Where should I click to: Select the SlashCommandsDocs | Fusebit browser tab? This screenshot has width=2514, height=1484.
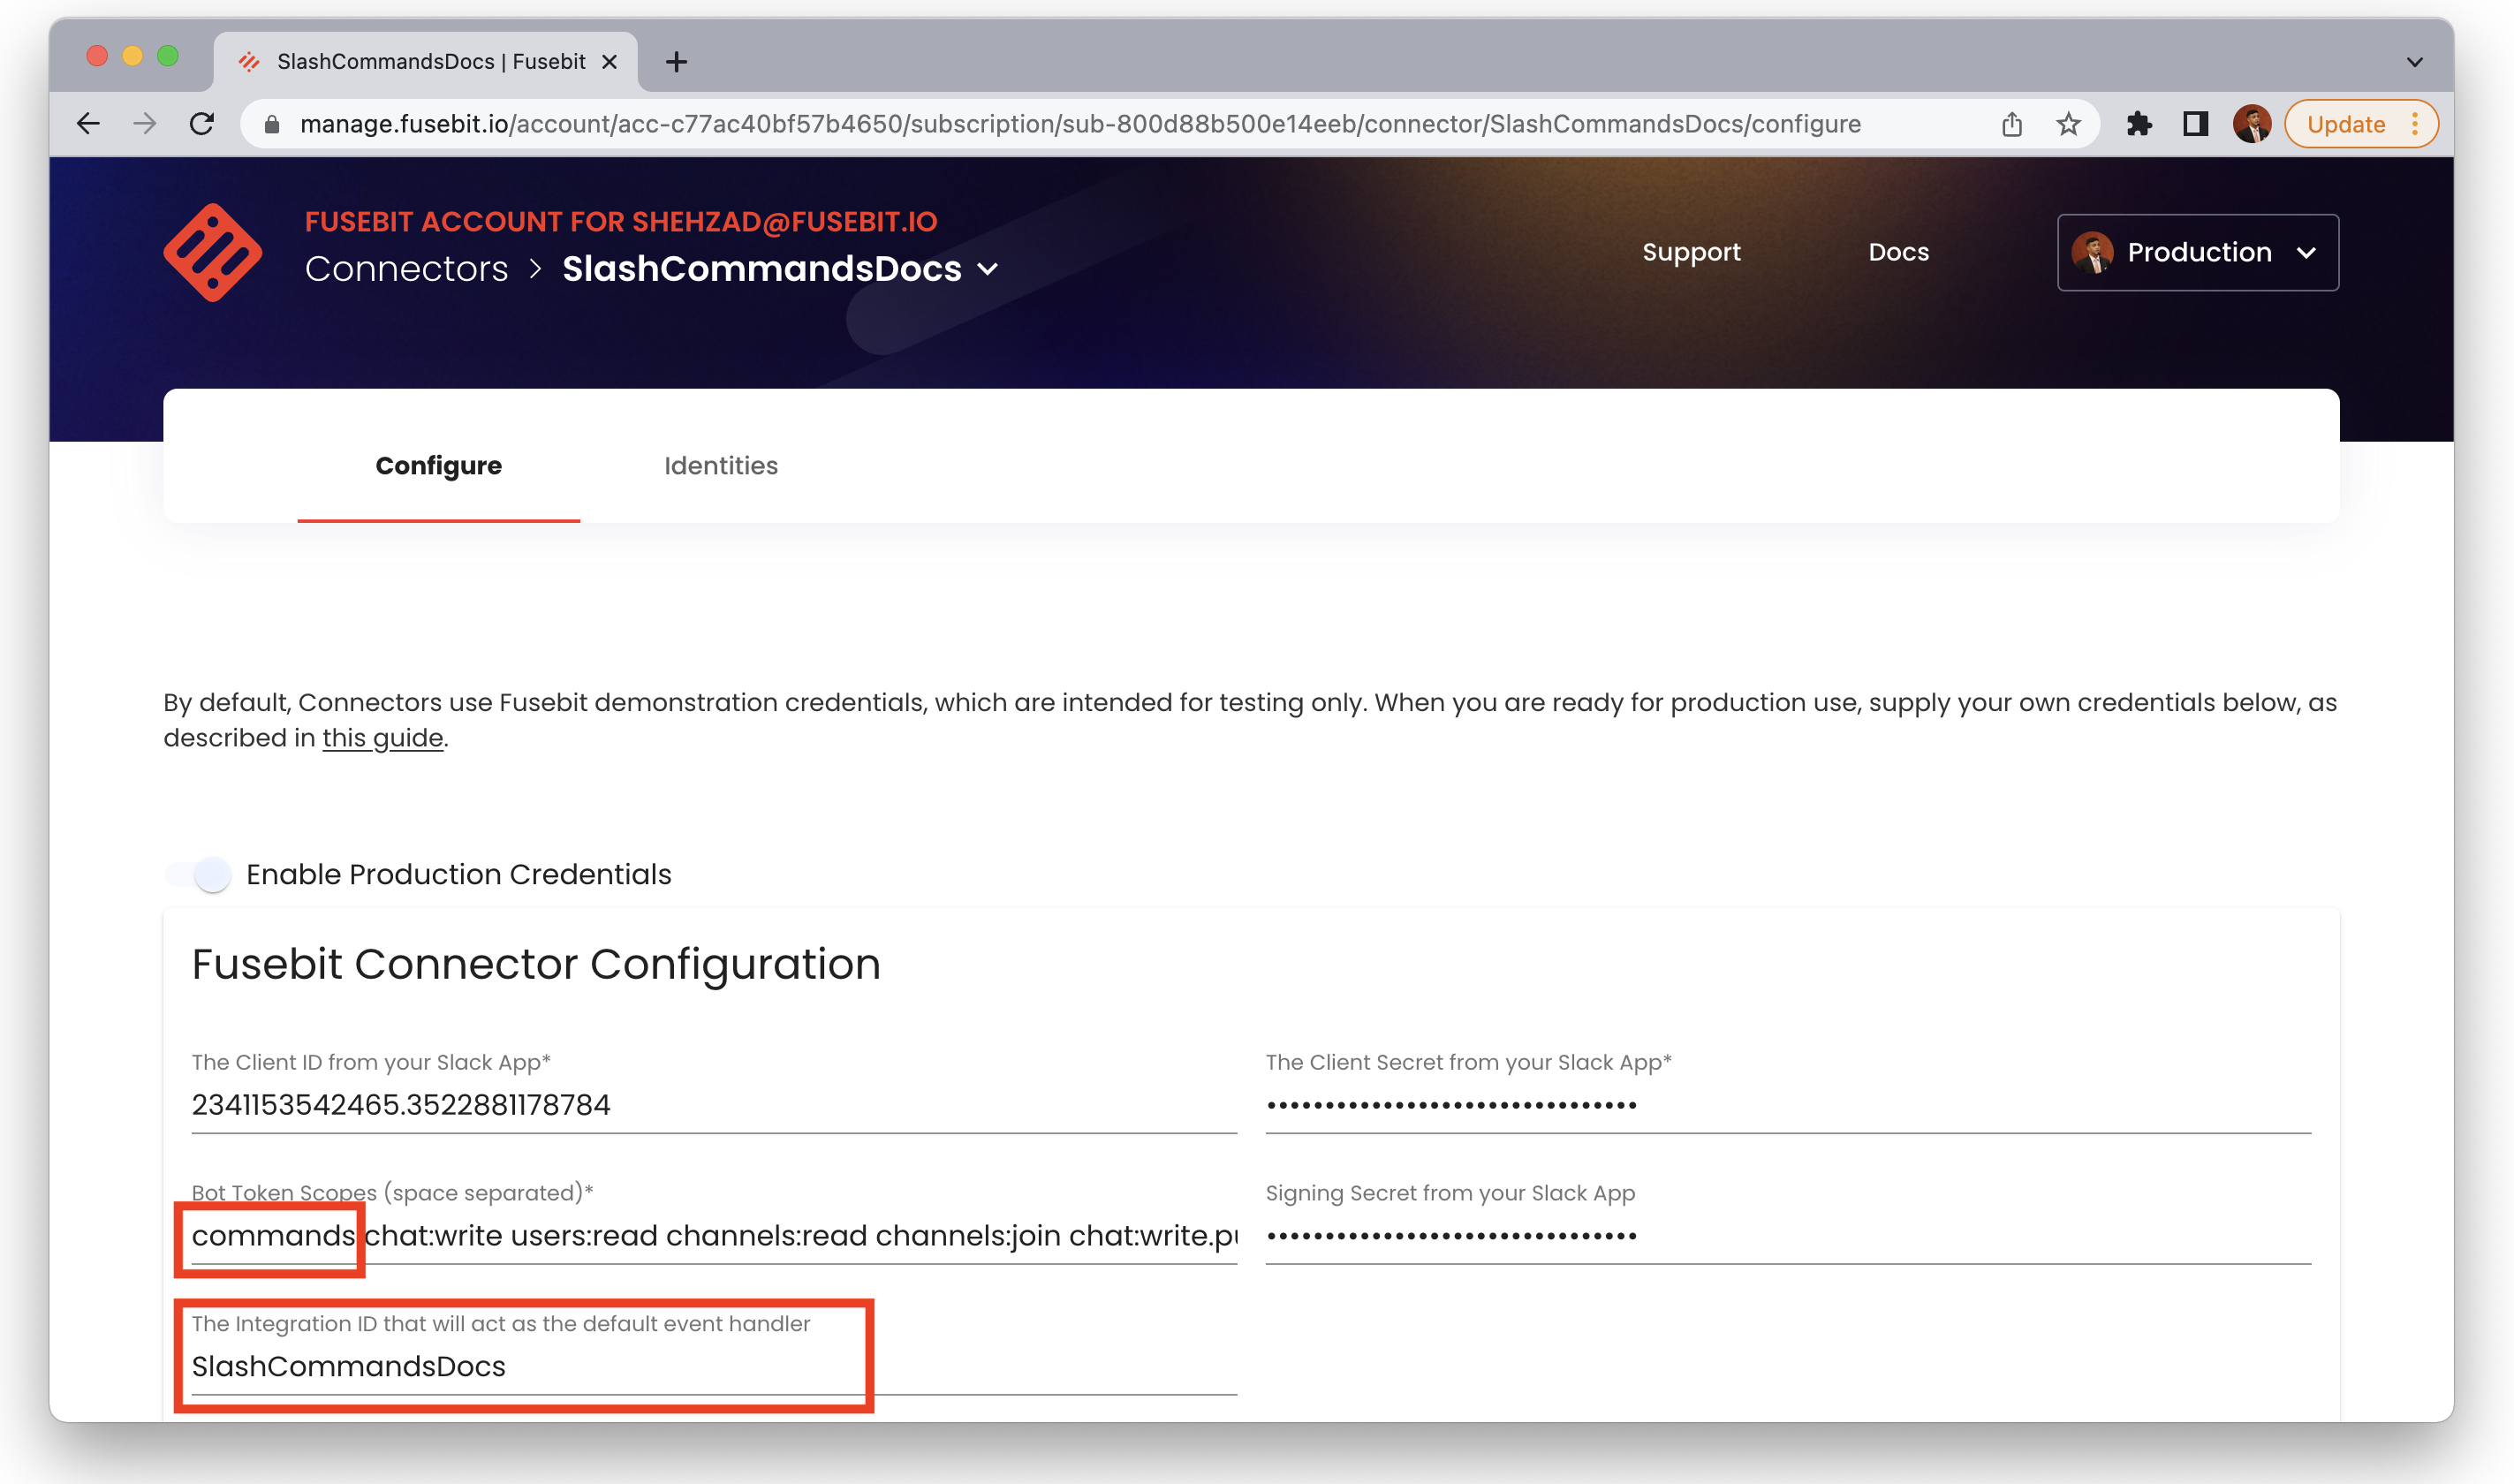tap(425, 62)
